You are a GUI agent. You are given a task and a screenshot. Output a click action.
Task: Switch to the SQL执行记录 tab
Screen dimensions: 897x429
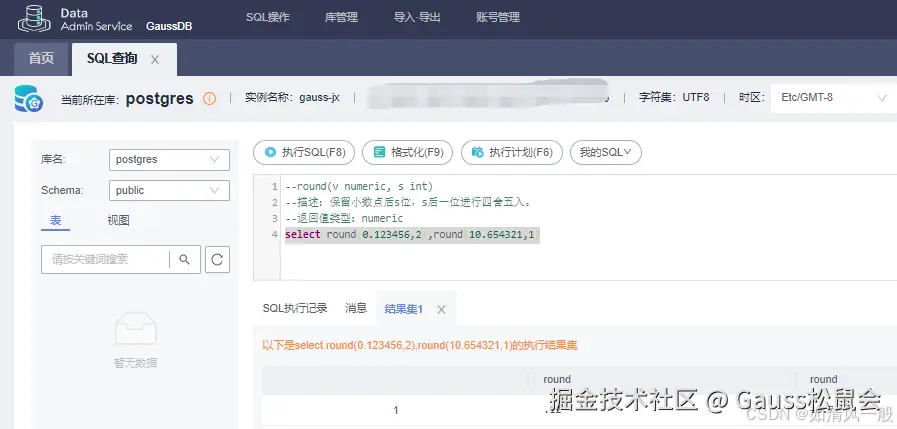coord(295,308)
